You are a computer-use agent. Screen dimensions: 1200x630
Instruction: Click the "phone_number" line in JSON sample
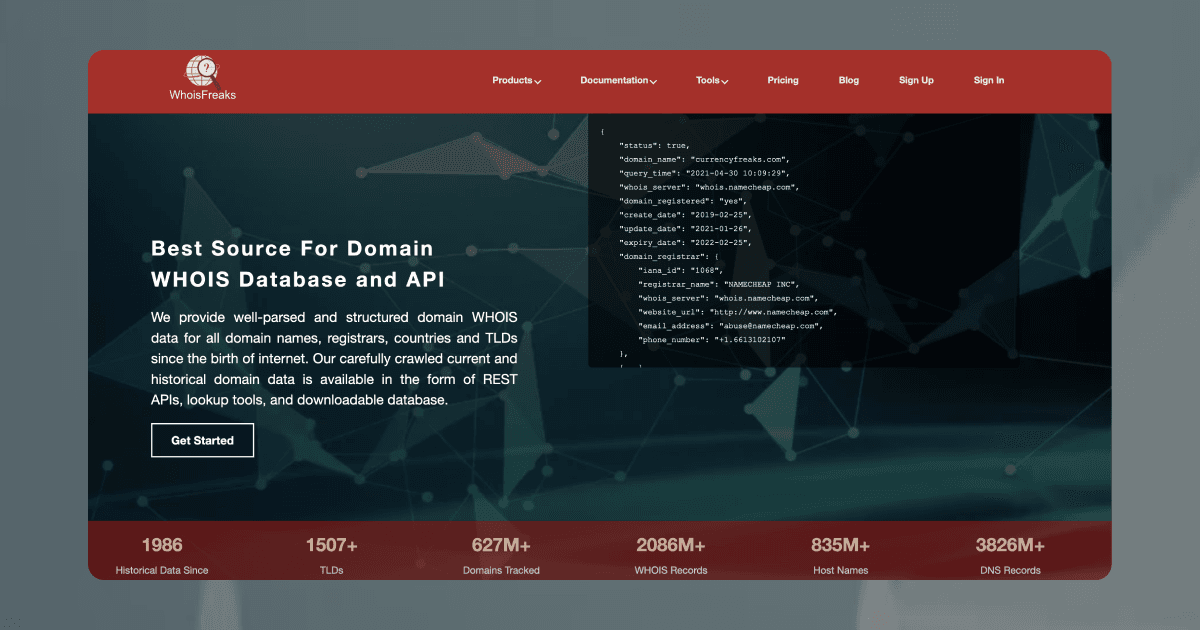coord(712,340)
